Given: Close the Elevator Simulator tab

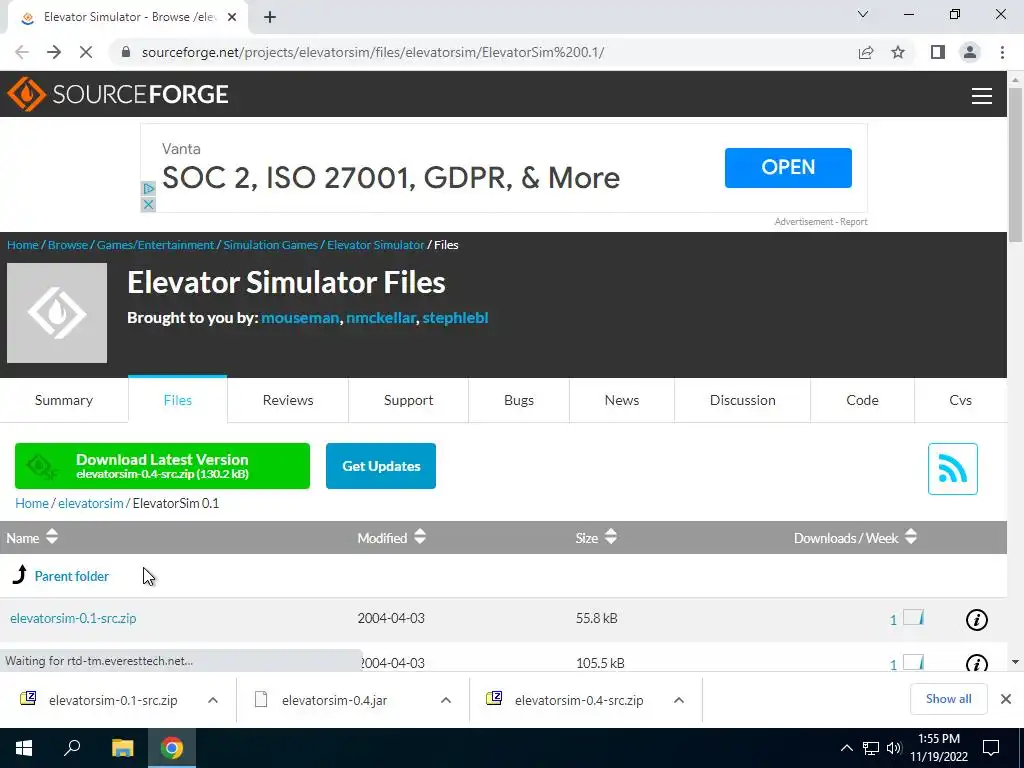Looking at the screenshot, I should click(x=232, y=17).
